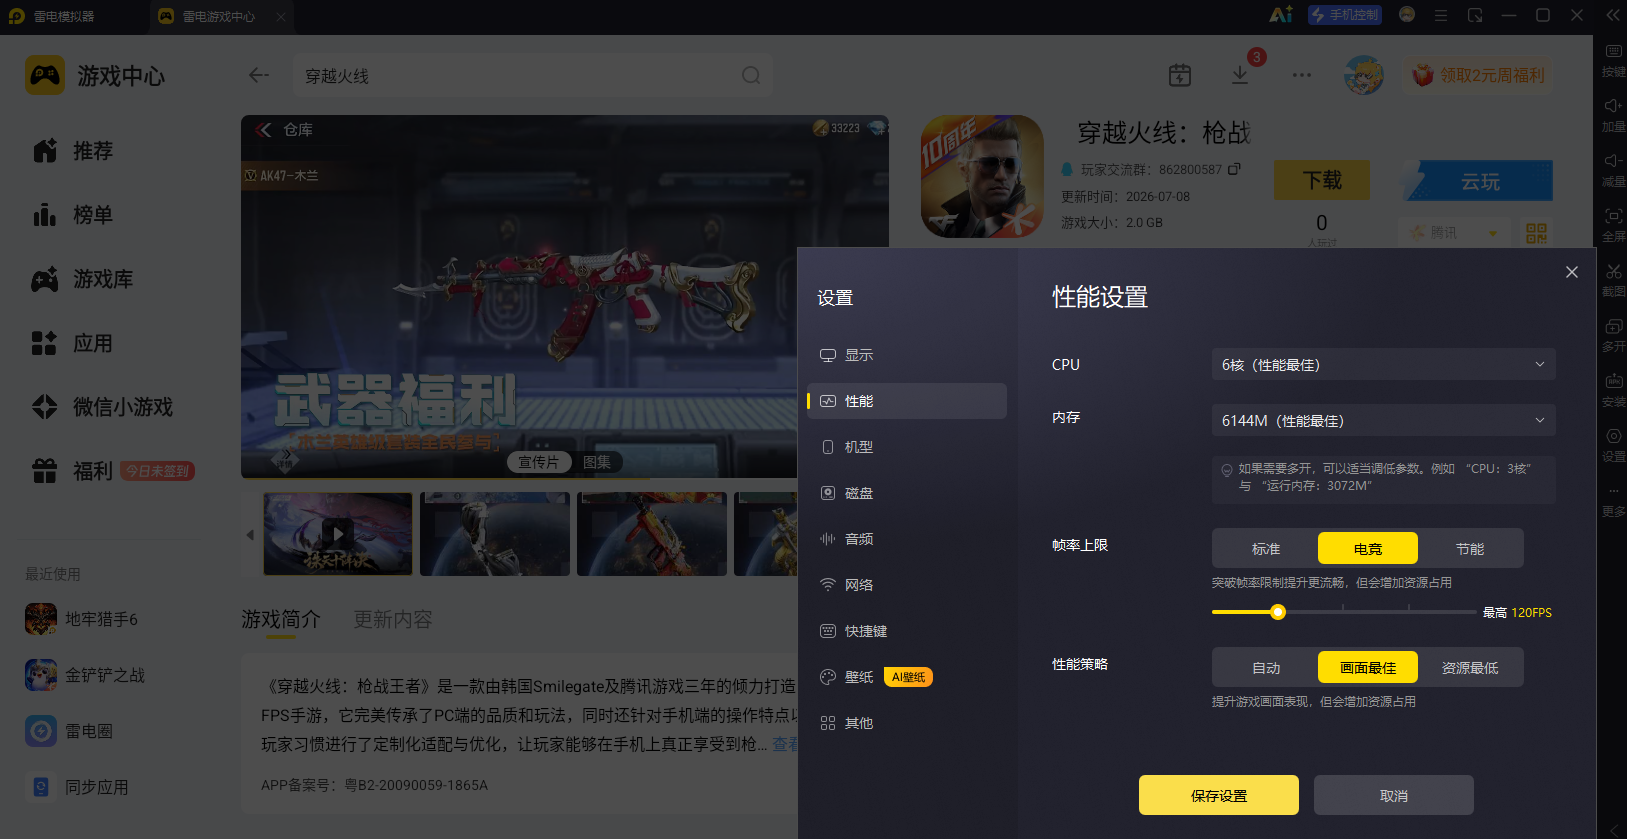
Task: Open 雷电圈 from recently used
Action: [x=69, y=731]
